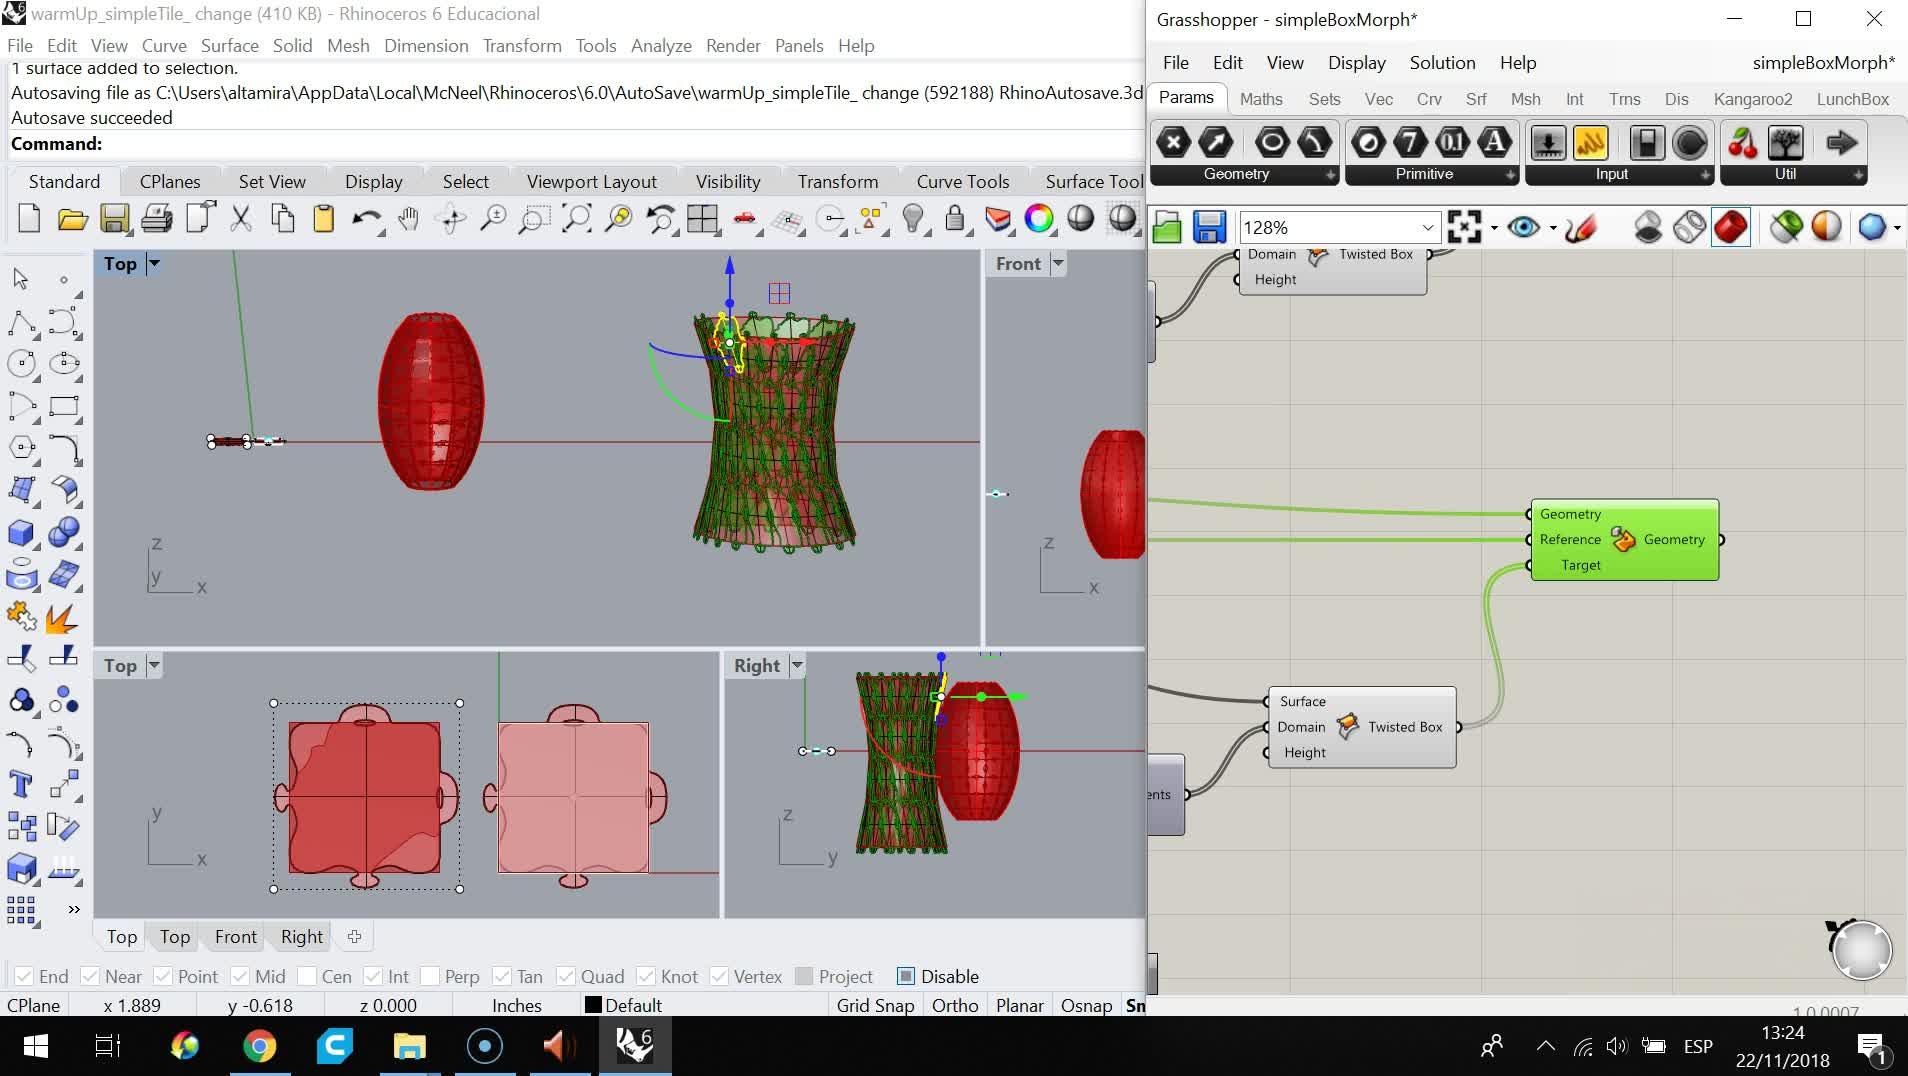
Task: Toggle the End osnap checkbox
Action: point(24,976)
